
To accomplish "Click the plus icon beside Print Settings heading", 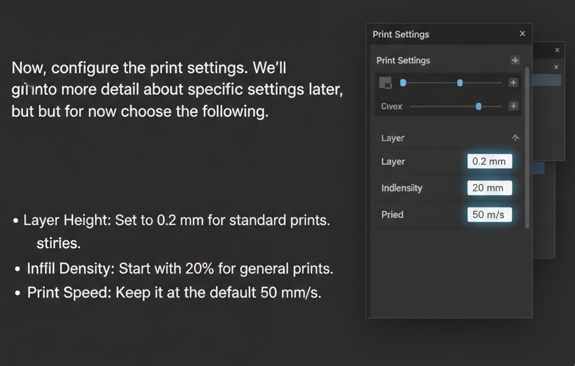I will (515, 60).
